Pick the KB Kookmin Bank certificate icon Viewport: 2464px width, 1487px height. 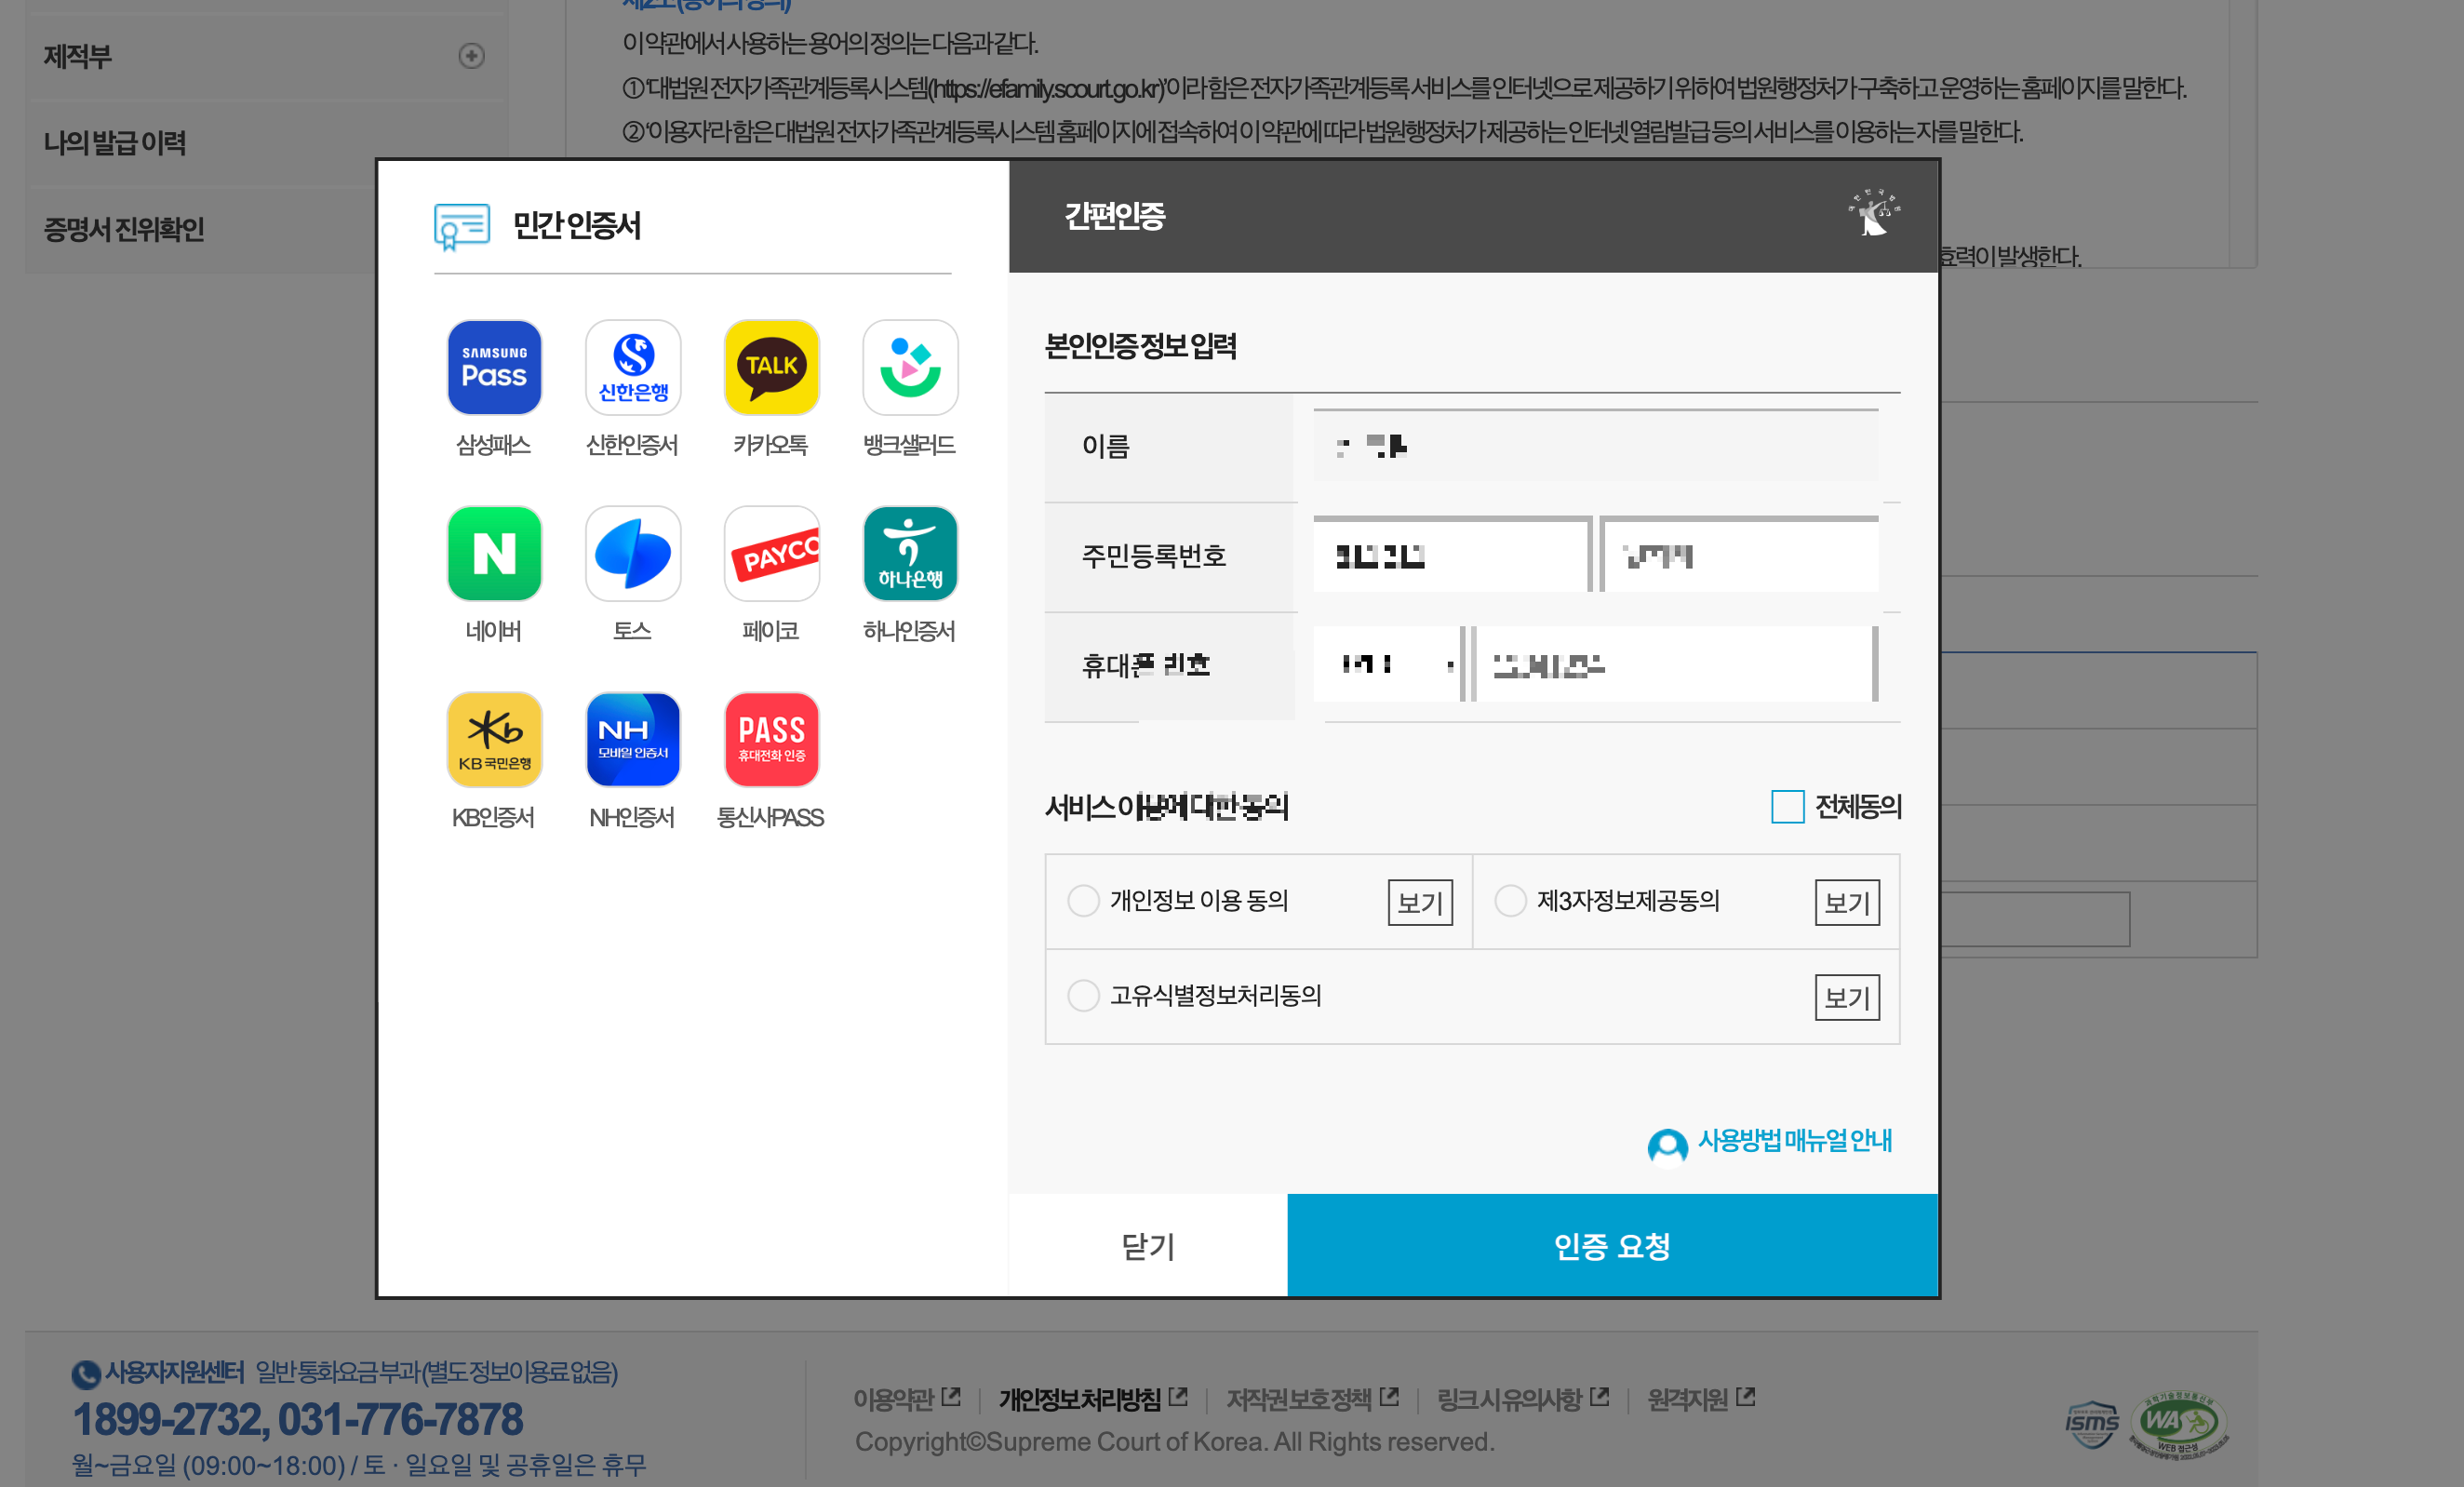coord(494,739)
